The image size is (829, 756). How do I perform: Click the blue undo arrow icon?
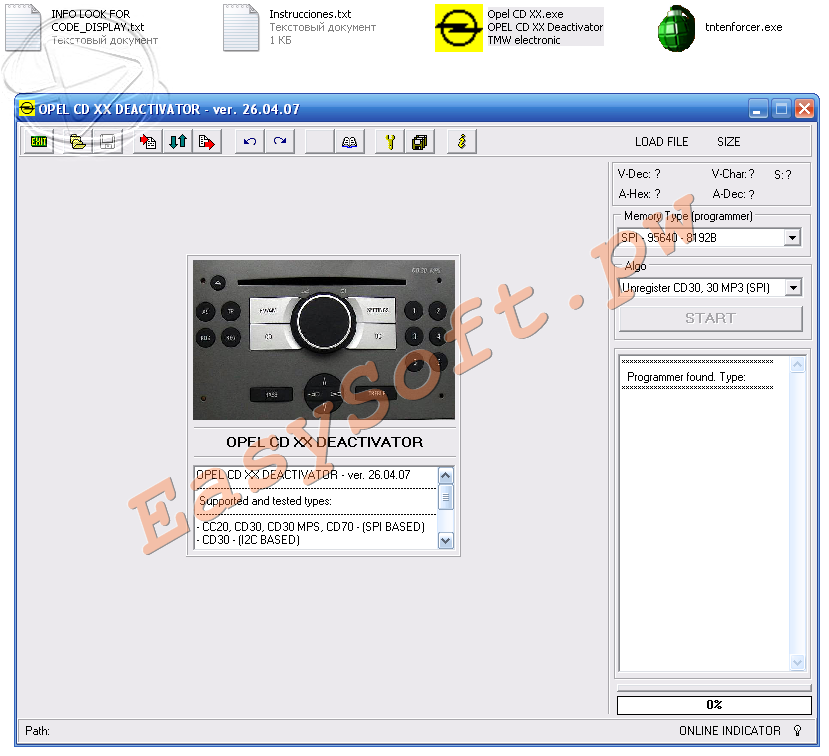[x=250, y=142]
